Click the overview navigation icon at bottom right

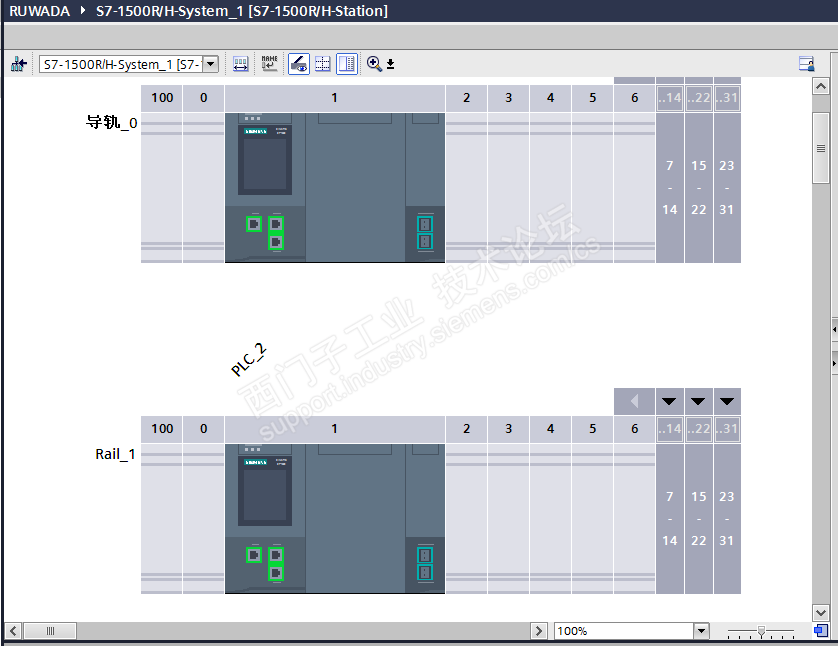(x=821, y=631)
